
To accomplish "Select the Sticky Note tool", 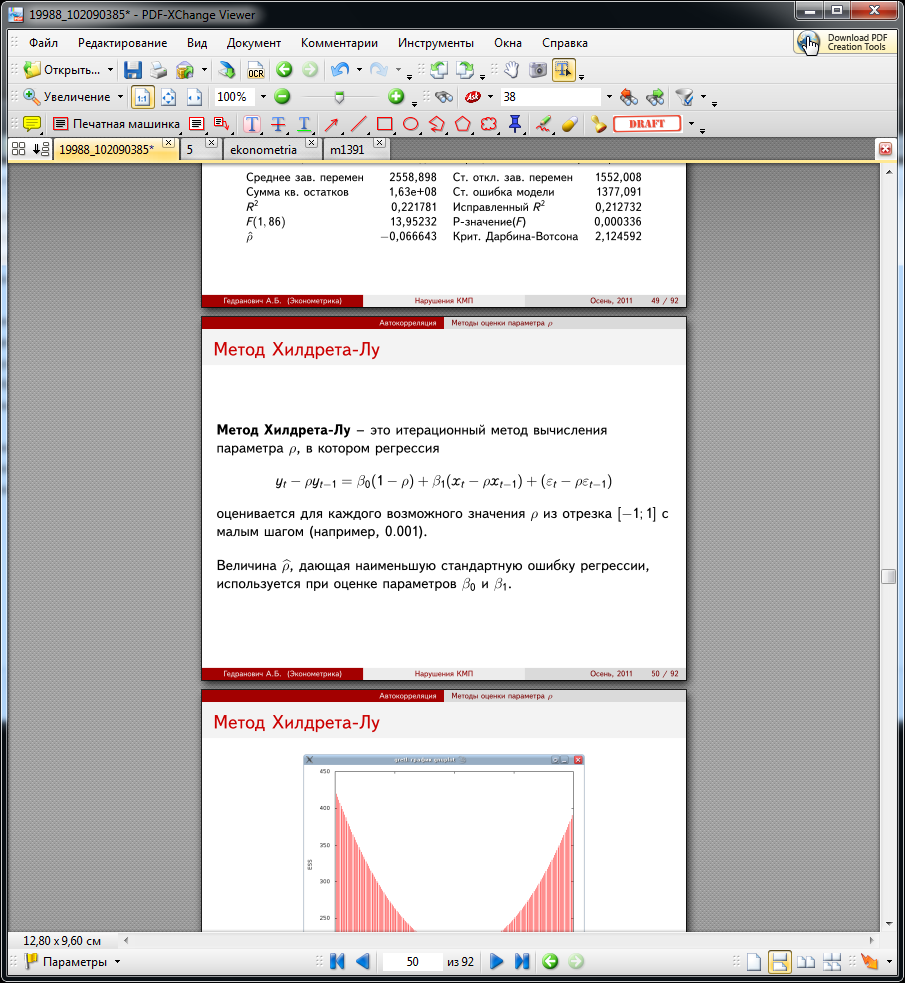I will click(x=31, y=124).
